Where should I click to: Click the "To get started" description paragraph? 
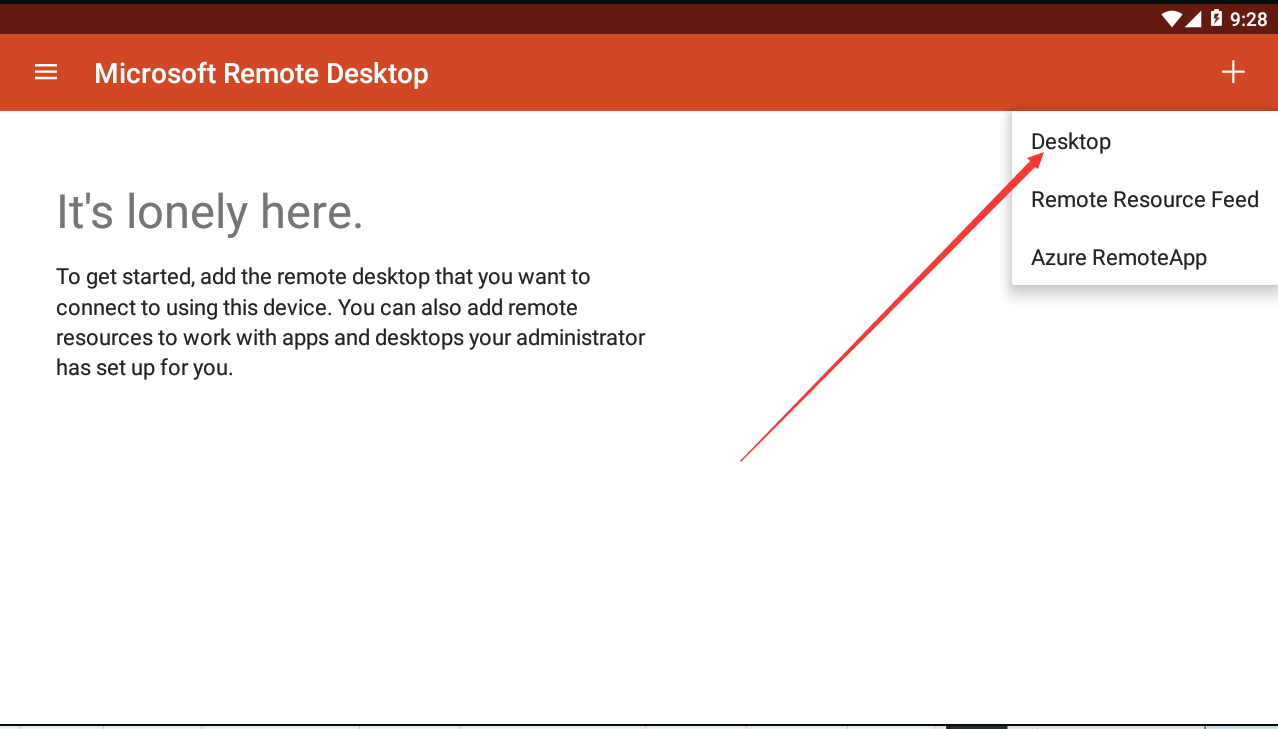351,322
